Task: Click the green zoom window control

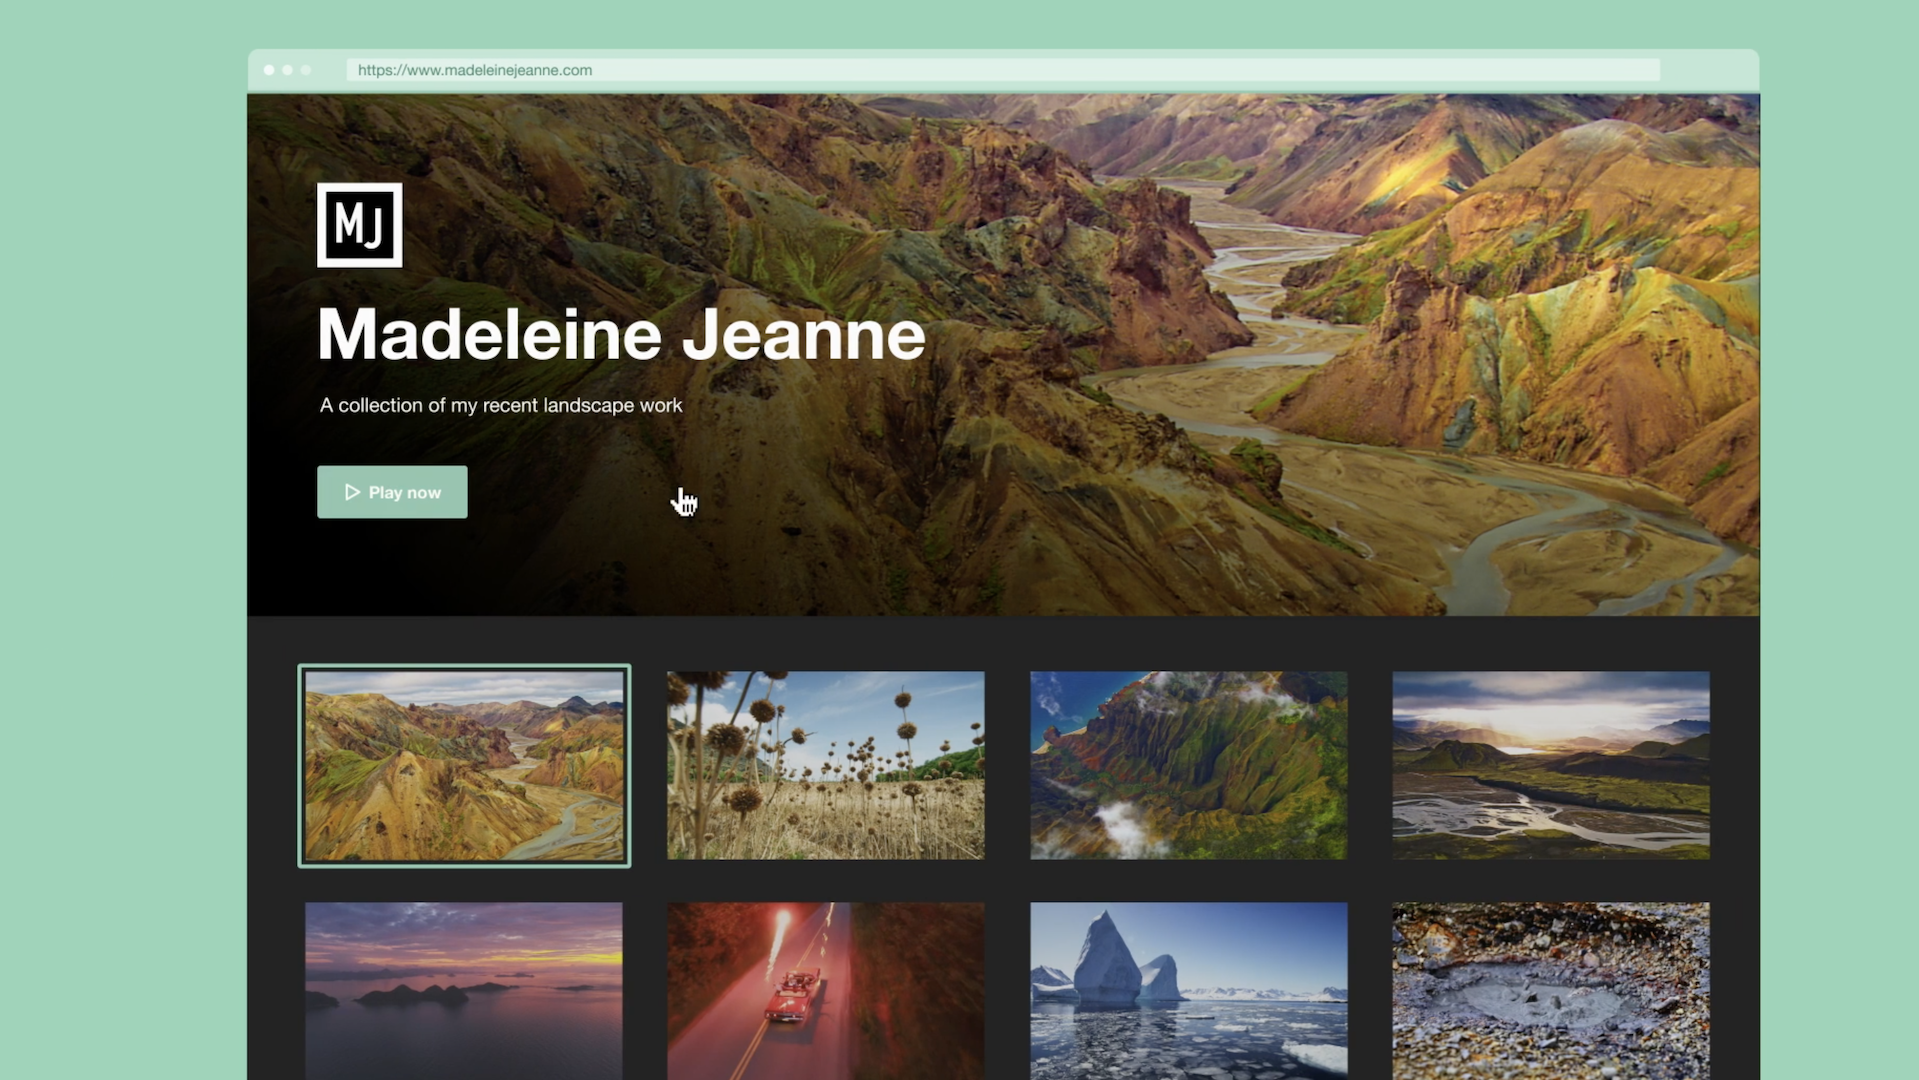Action: (x=307, y=70)
